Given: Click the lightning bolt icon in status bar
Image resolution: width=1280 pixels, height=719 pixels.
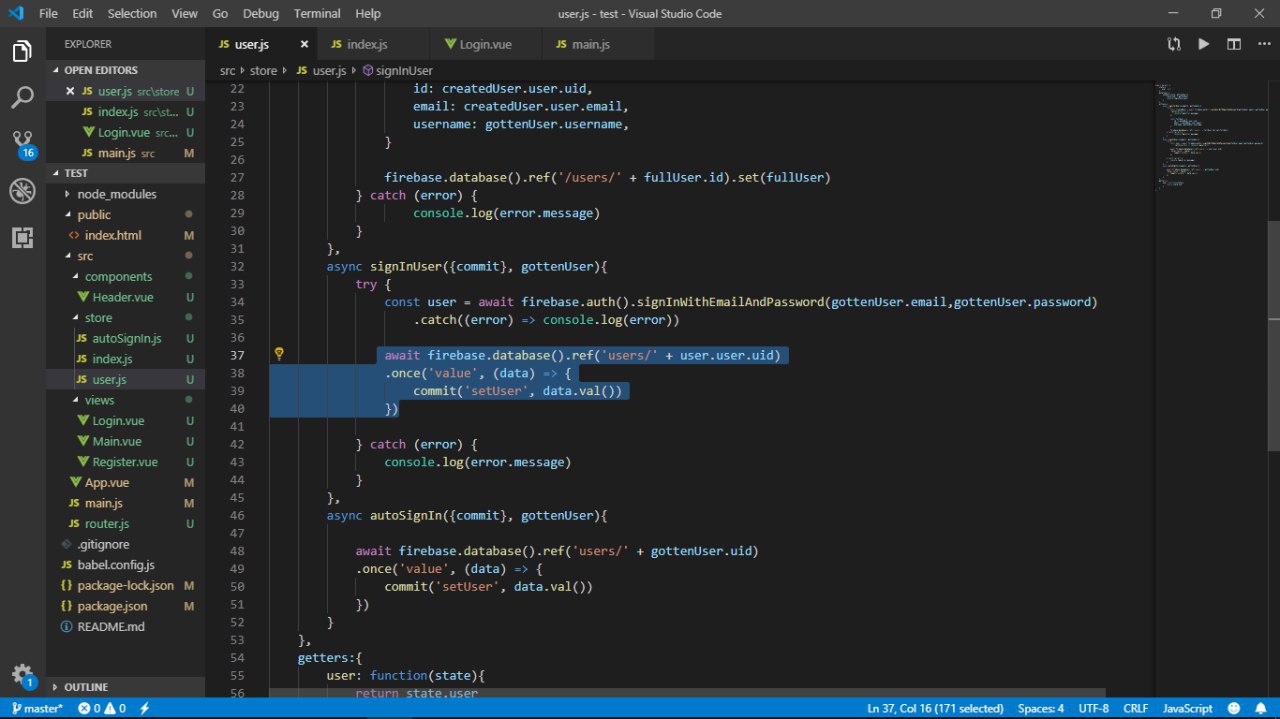Looking at the screenshot, I should coord(145,708).
